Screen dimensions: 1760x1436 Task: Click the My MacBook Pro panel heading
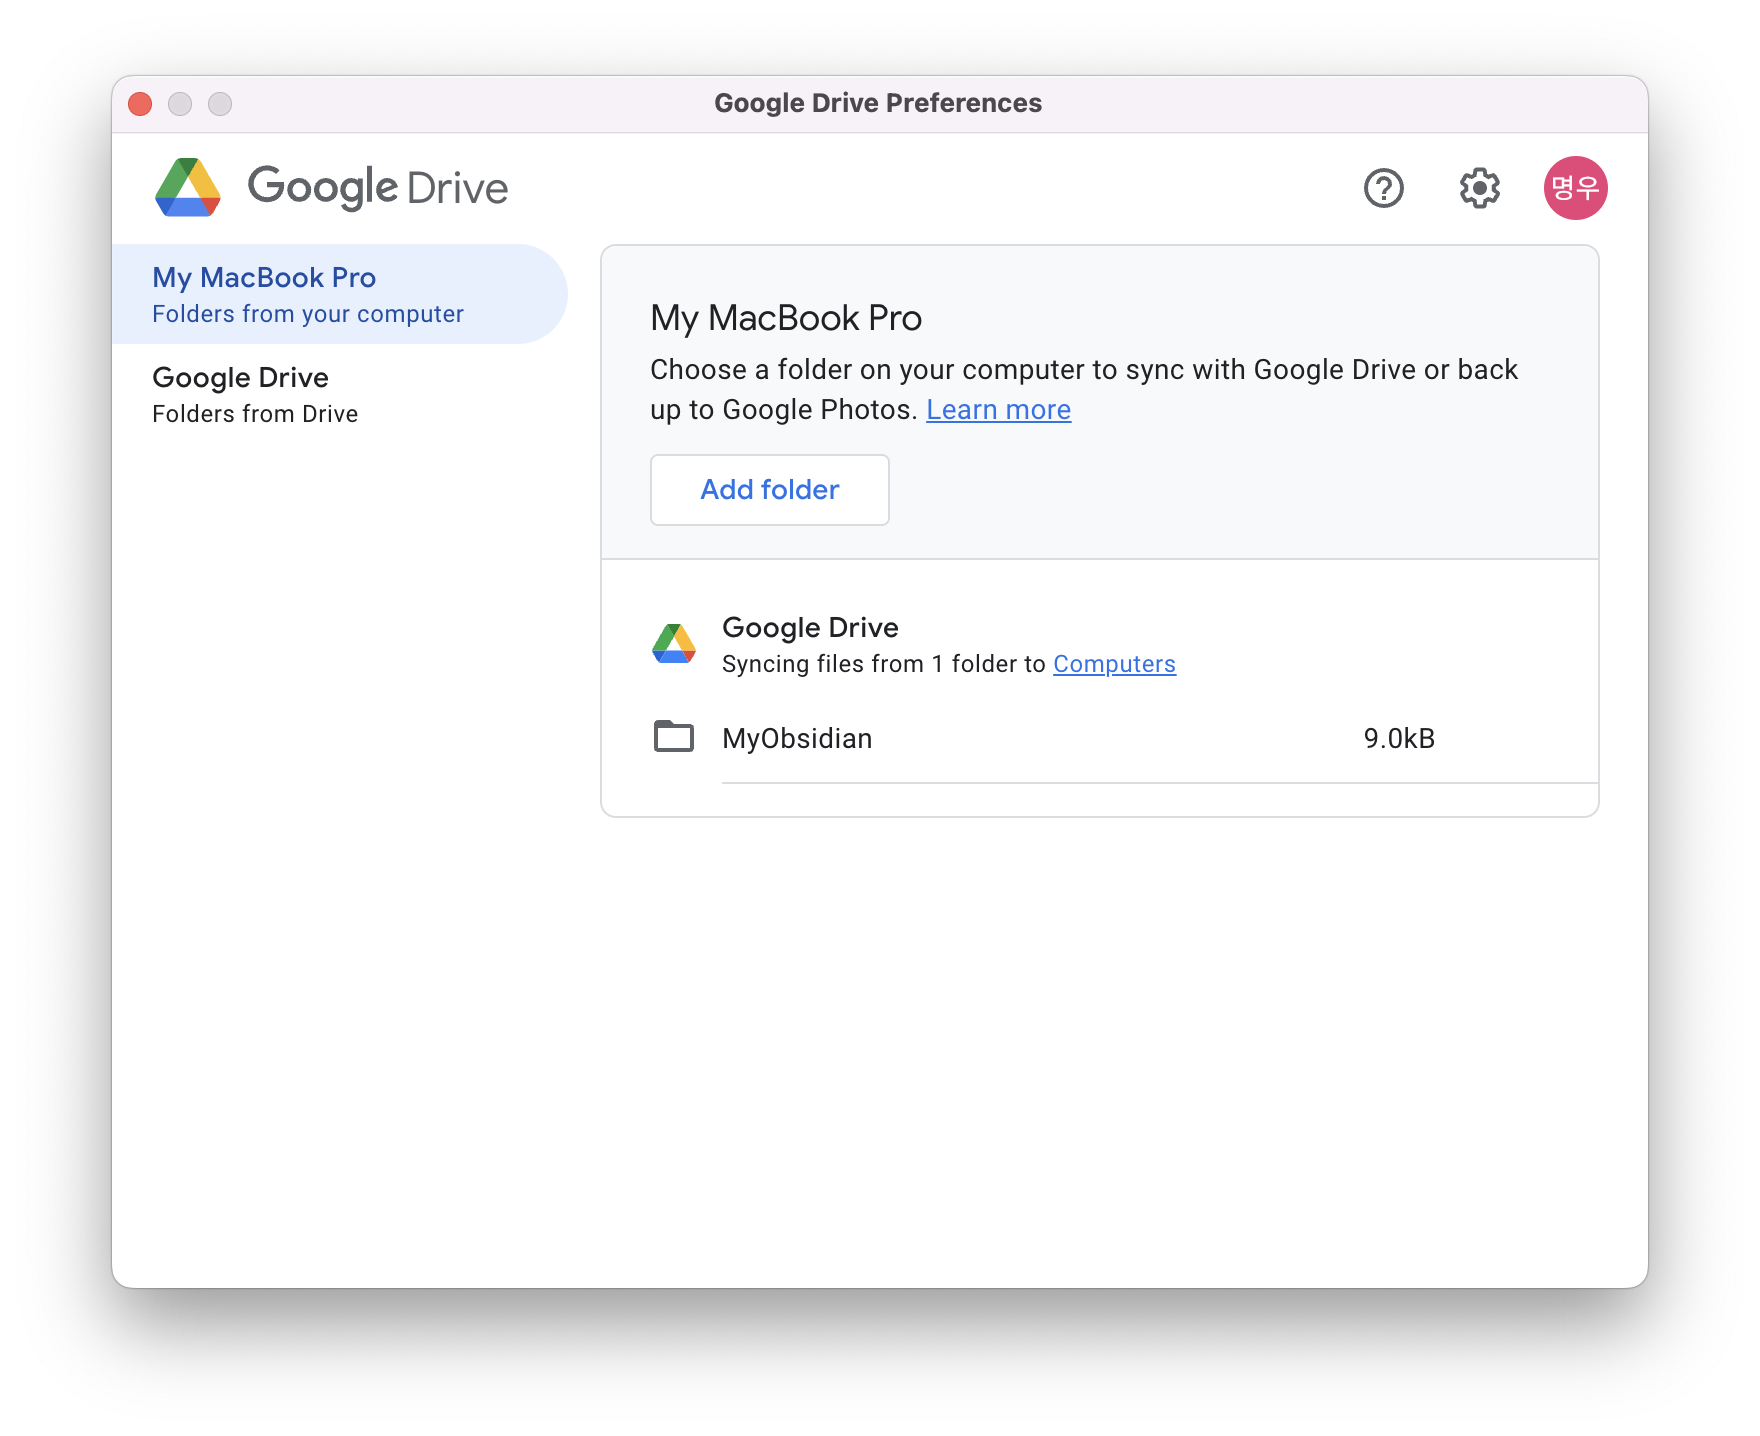point(786,318)
